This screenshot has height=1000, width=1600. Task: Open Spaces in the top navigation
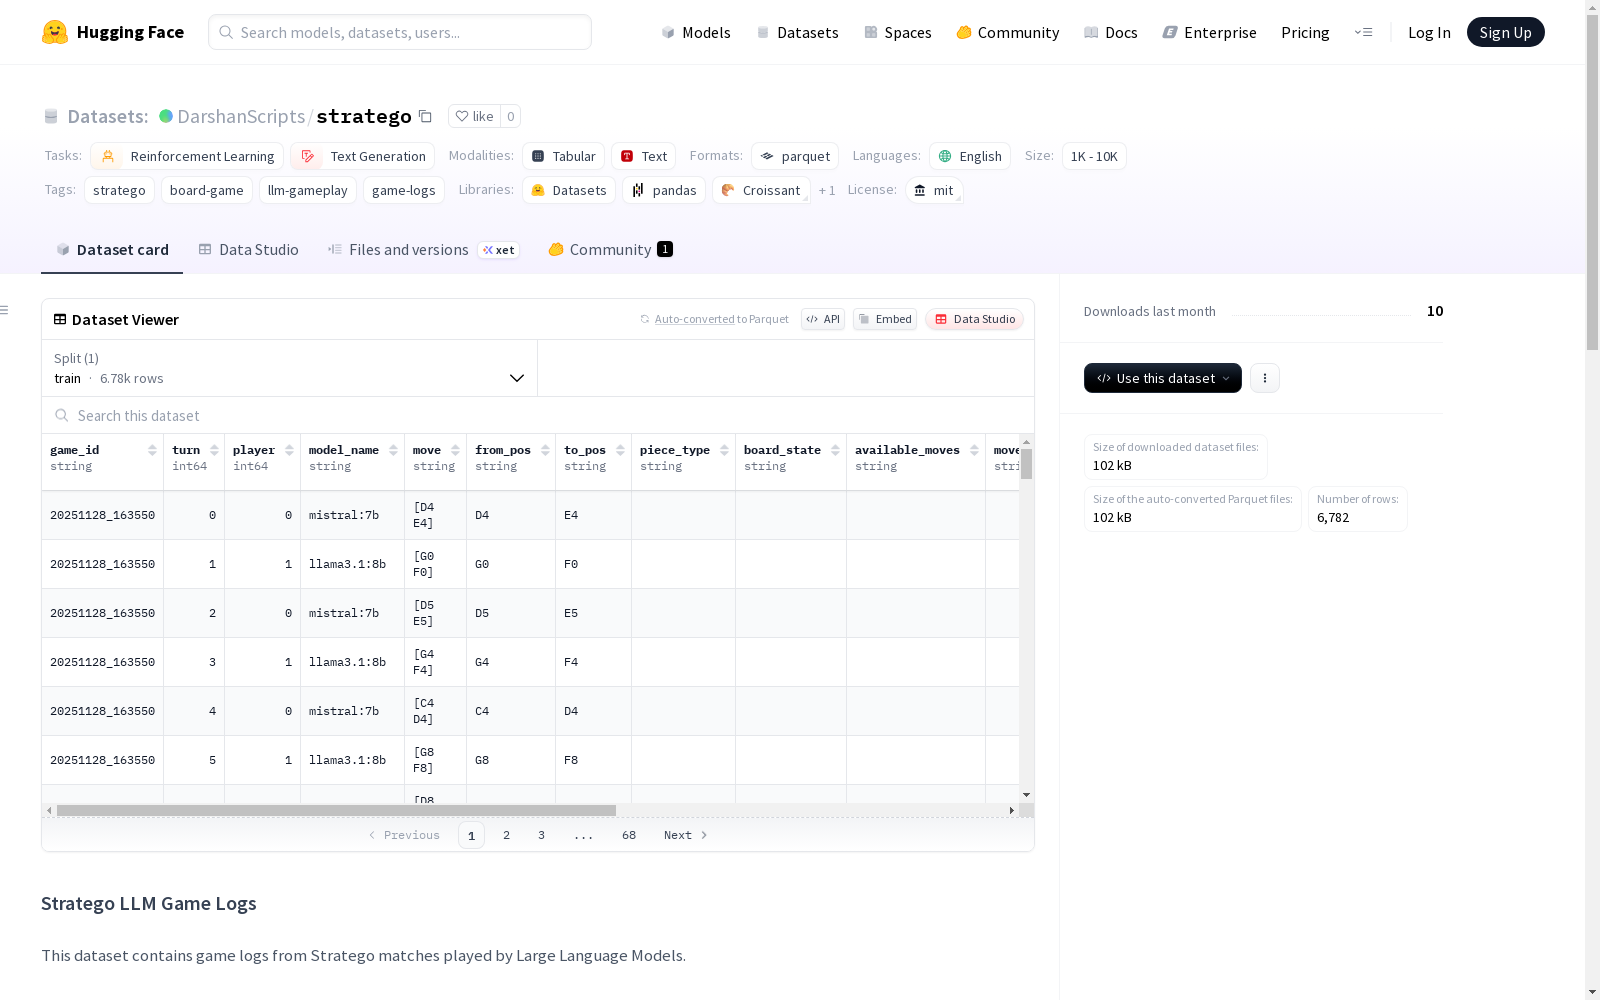898,32
